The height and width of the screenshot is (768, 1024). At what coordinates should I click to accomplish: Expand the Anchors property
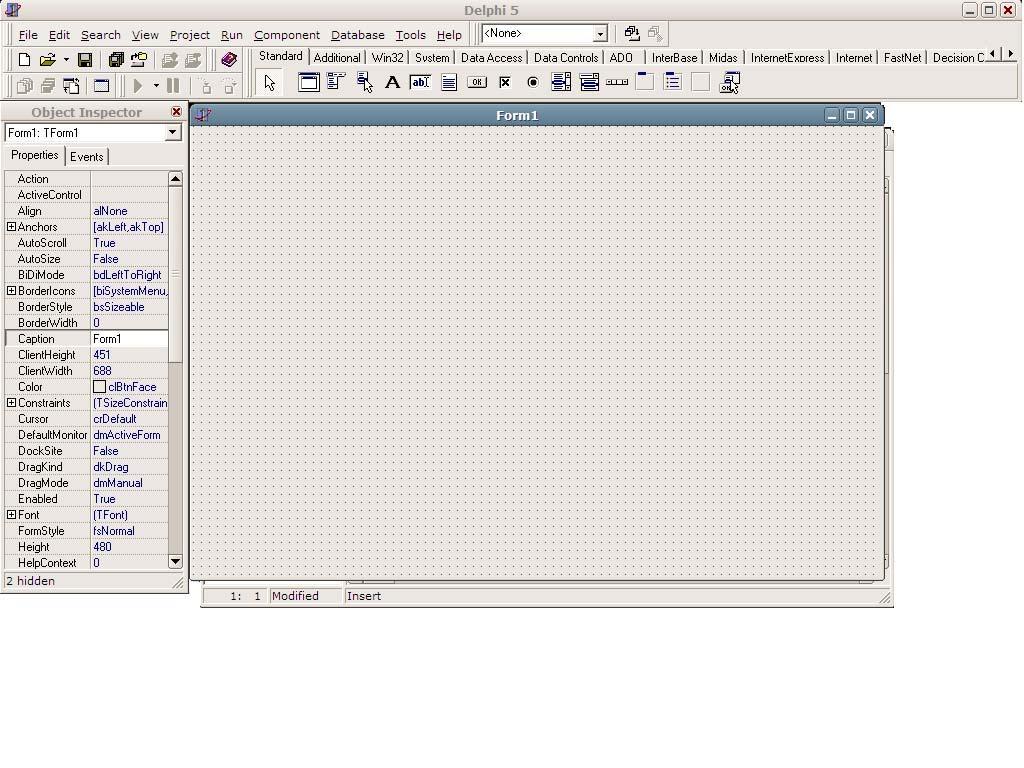click(11, 227)
